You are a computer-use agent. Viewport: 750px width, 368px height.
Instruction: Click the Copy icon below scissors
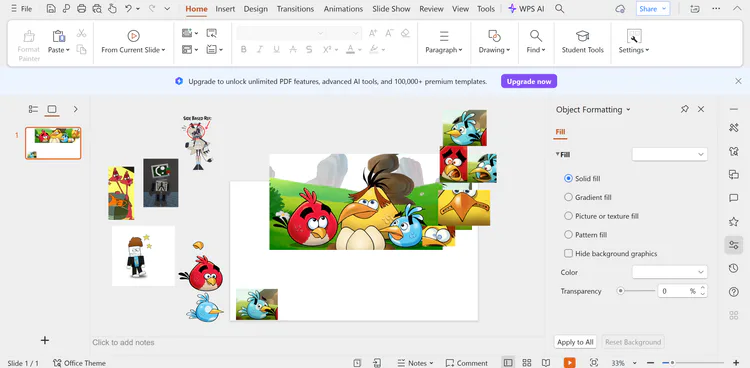pos(81,49)
